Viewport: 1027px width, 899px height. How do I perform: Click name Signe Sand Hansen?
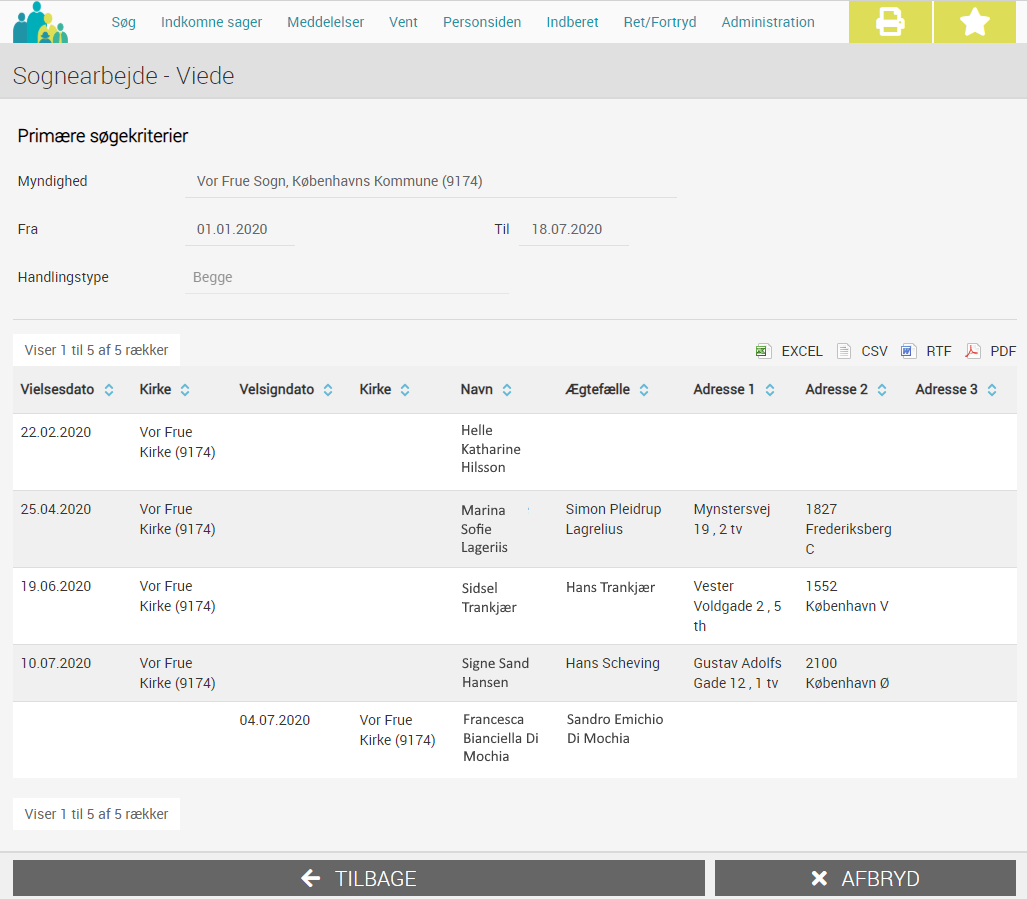(x=495, y=673)
